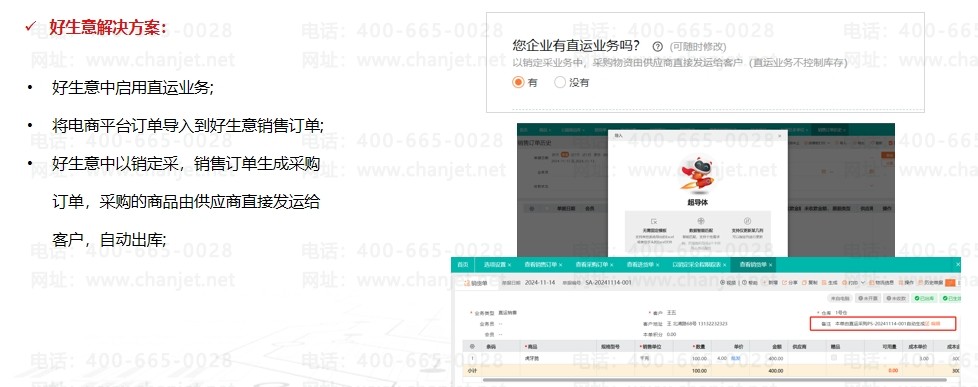
Task: Open the 选项设置 tab
Action: [x=495, y=265]
